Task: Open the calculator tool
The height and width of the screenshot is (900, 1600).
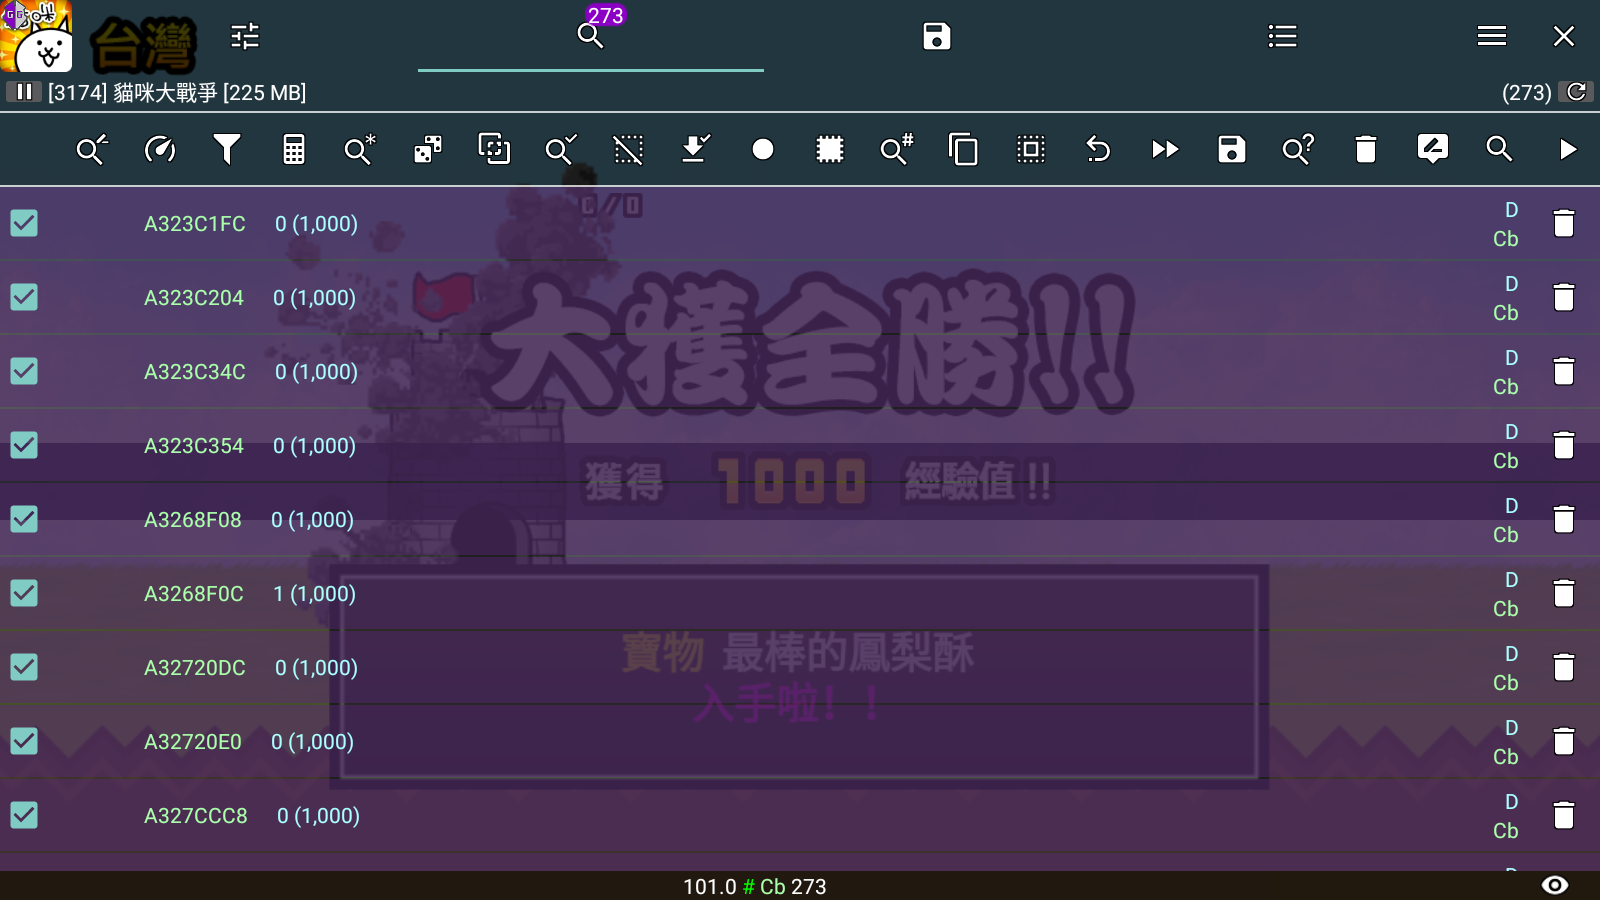Action: coord(294,149)
